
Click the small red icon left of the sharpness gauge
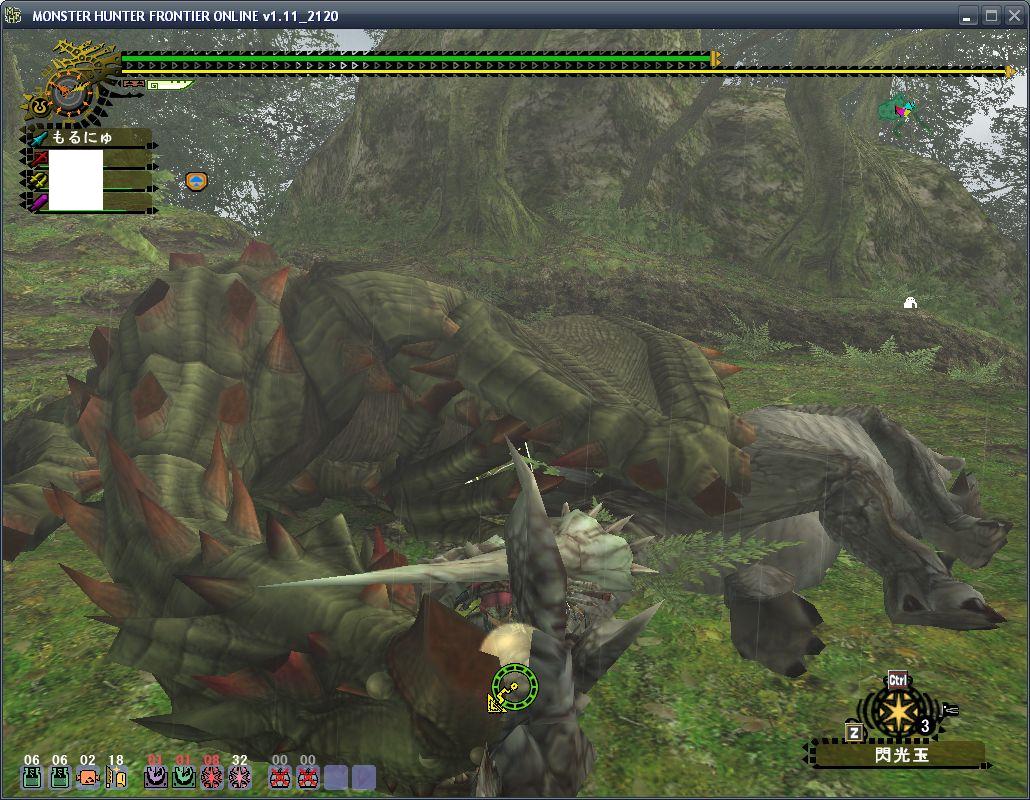133,84
